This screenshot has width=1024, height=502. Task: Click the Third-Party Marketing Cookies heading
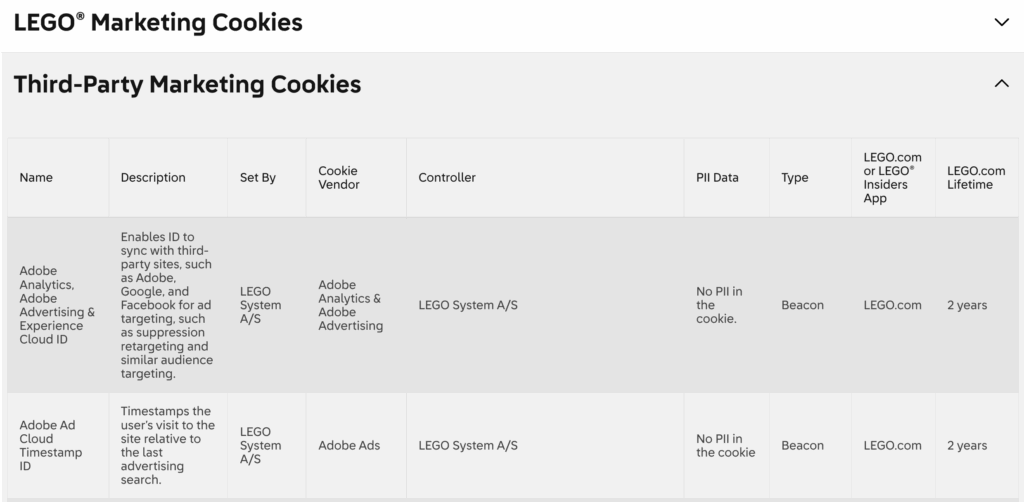coord(187,85)
